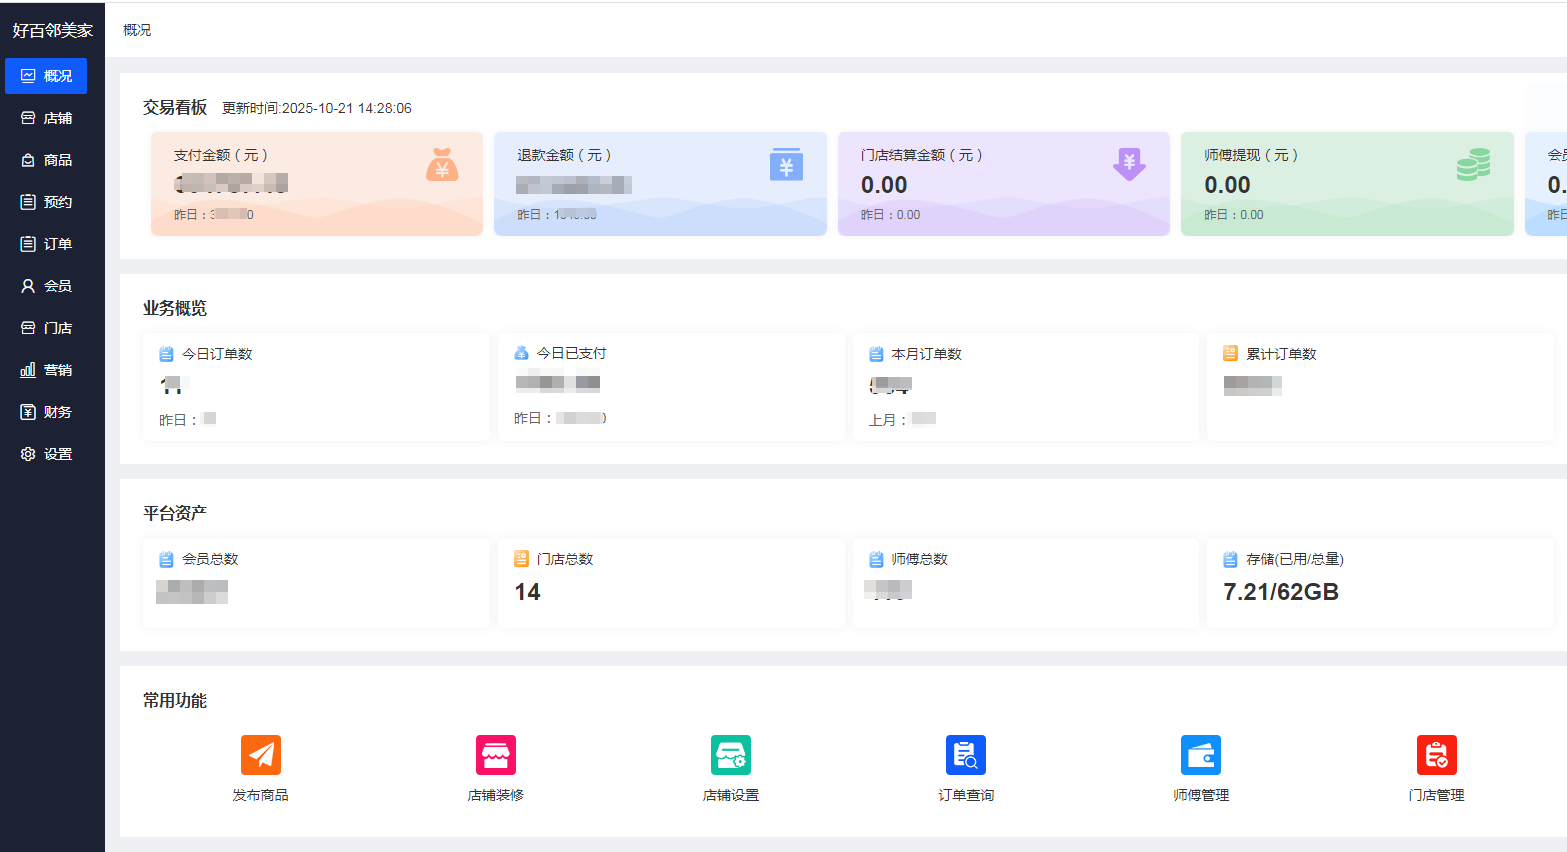Open 会员 sidebar section
1567x852 pixels.
pyautogui.click(x=46, y=286)
